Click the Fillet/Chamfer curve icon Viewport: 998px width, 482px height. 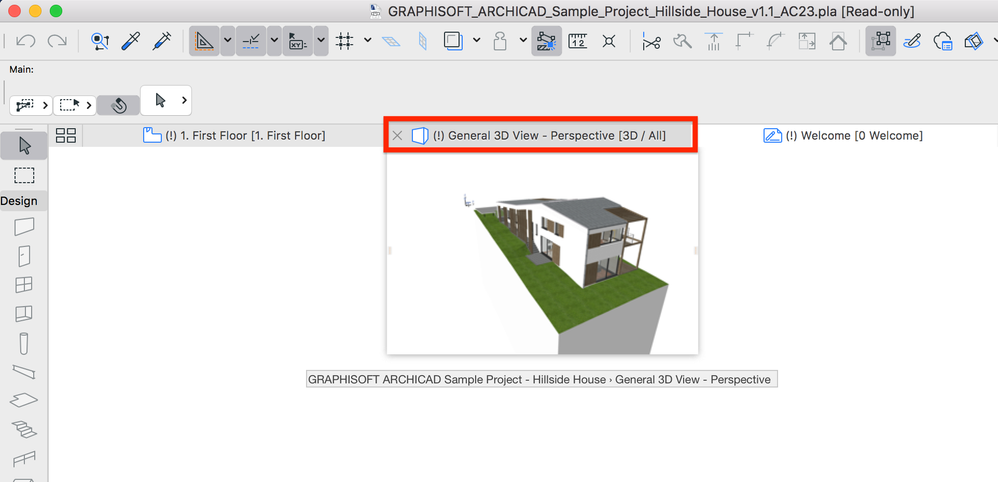776,41
